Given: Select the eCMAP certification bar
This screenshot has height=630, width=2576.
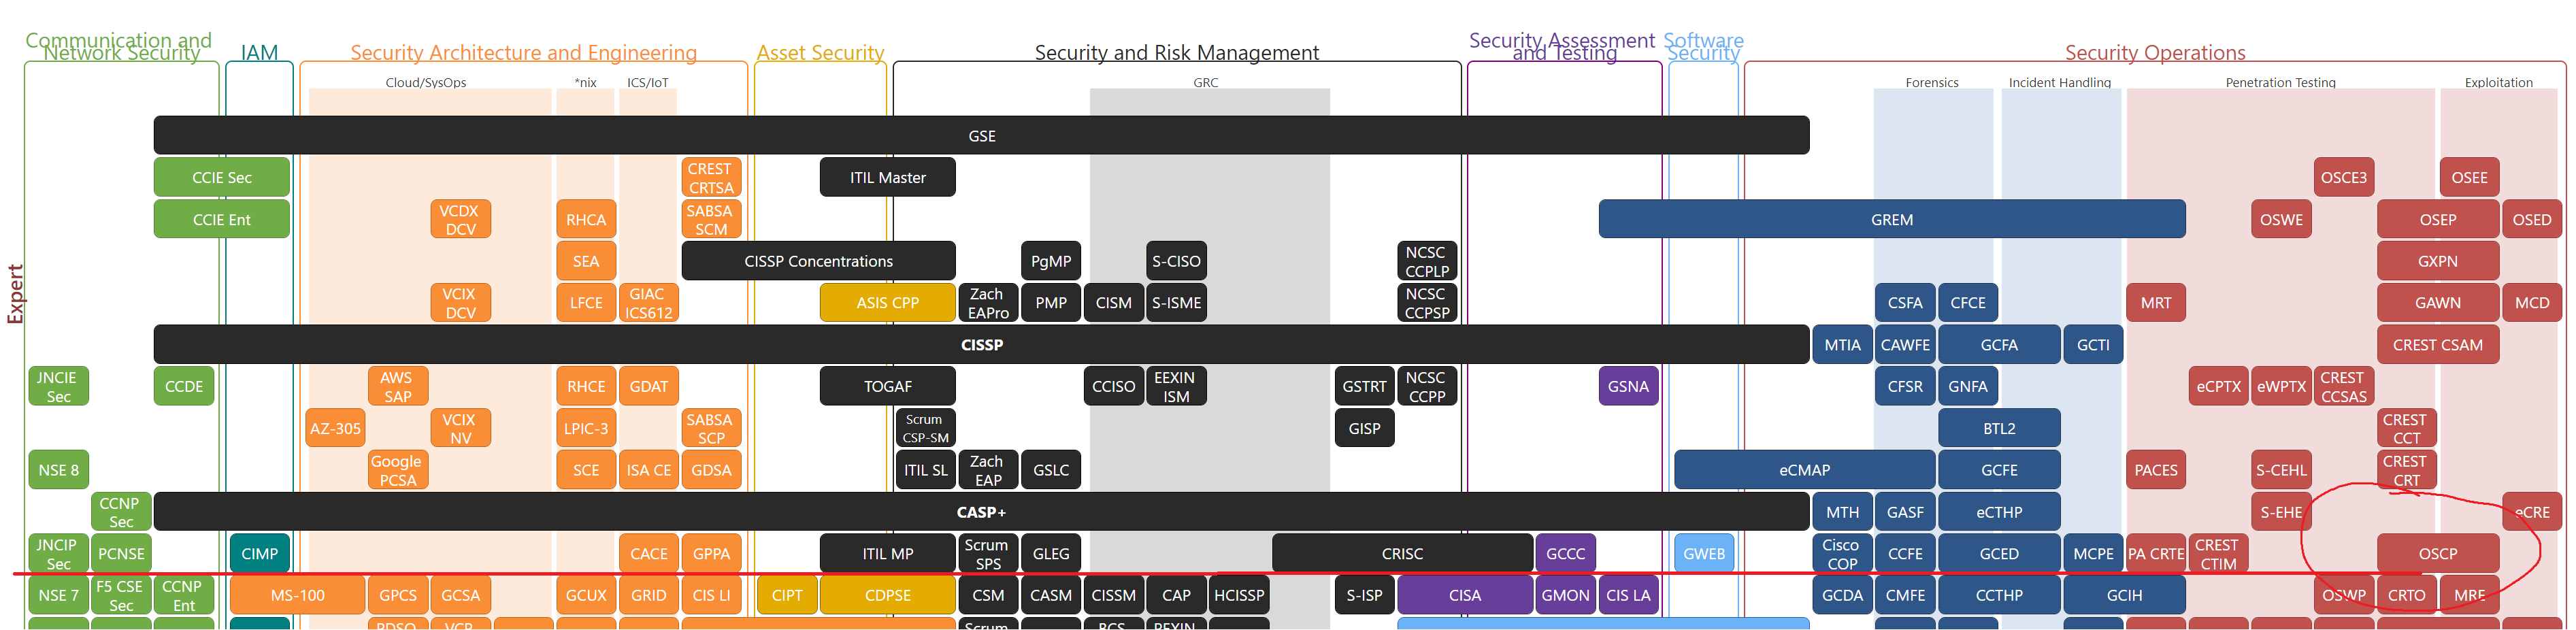Looking at the screenshot, I should click(x=1804, y=470).
